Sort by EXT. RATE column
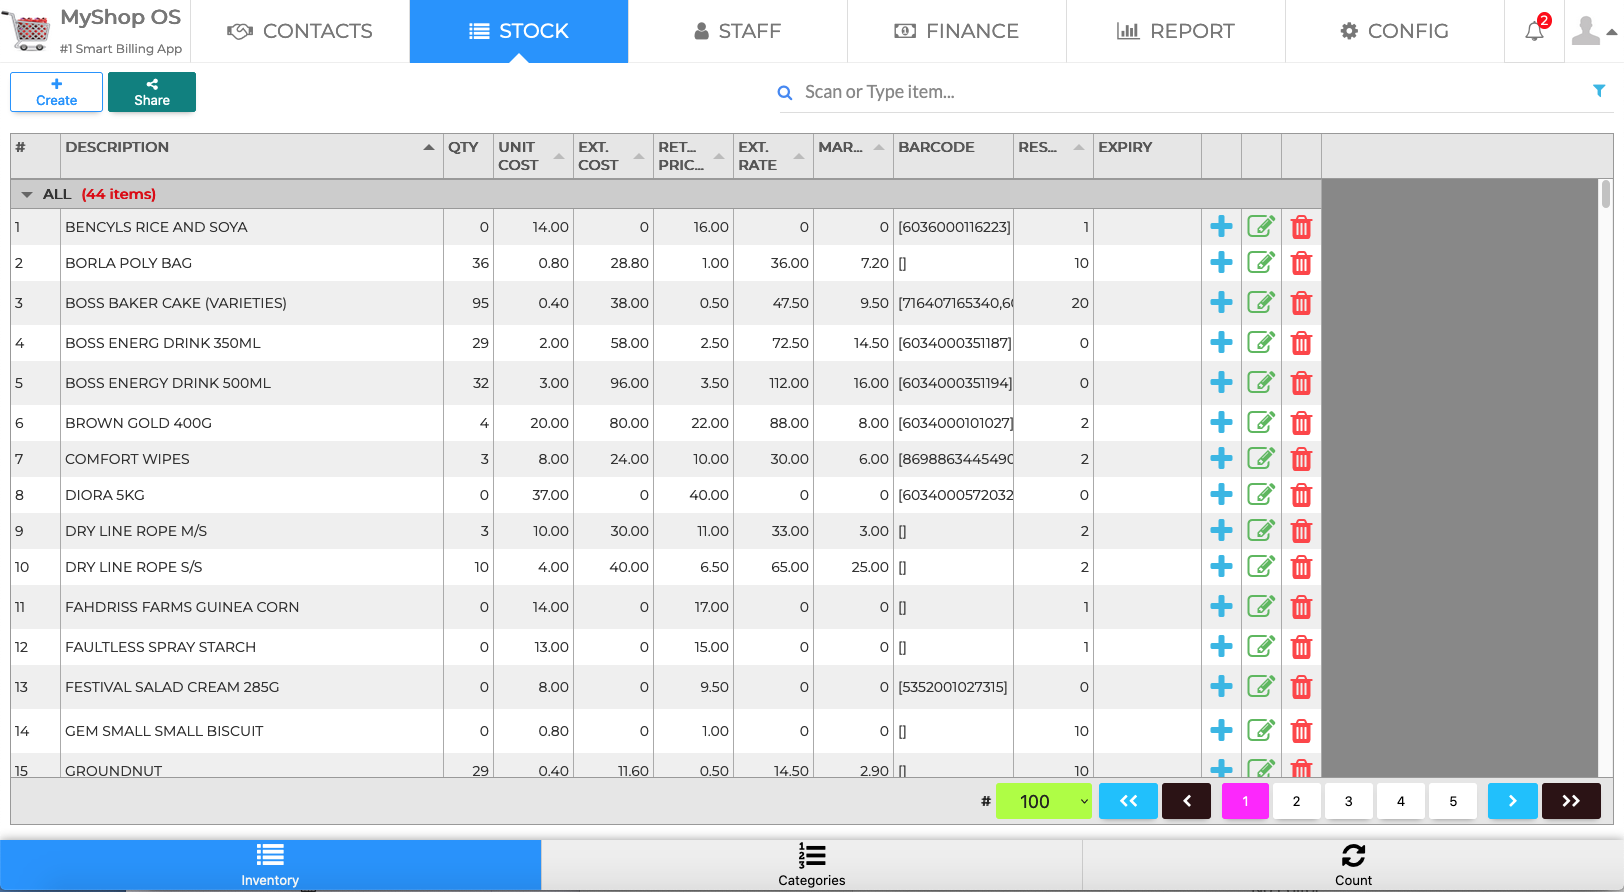Image resolution: width=1624 pixels, height=892 pixels. (772, 156)
